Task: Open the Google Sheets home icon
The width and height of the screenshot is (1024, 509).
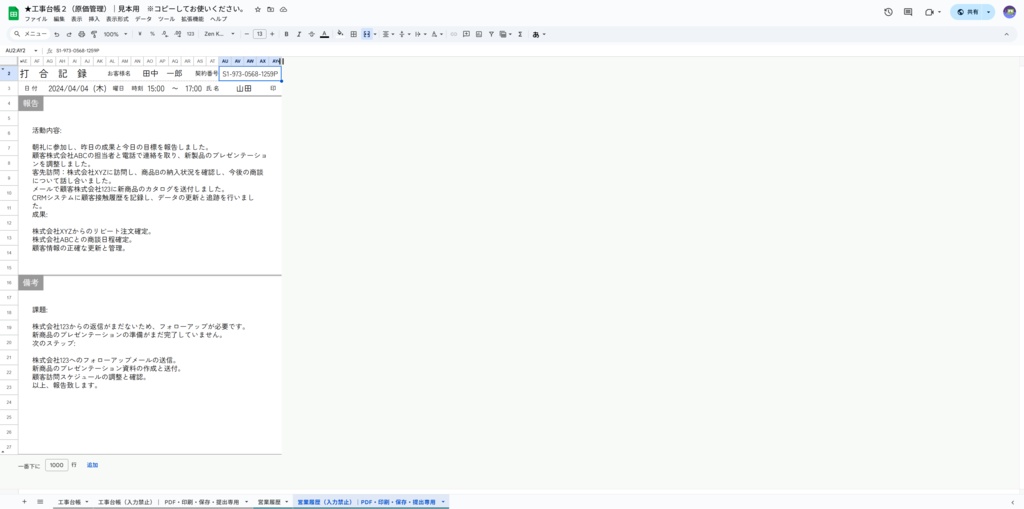Action: [13, 13]
